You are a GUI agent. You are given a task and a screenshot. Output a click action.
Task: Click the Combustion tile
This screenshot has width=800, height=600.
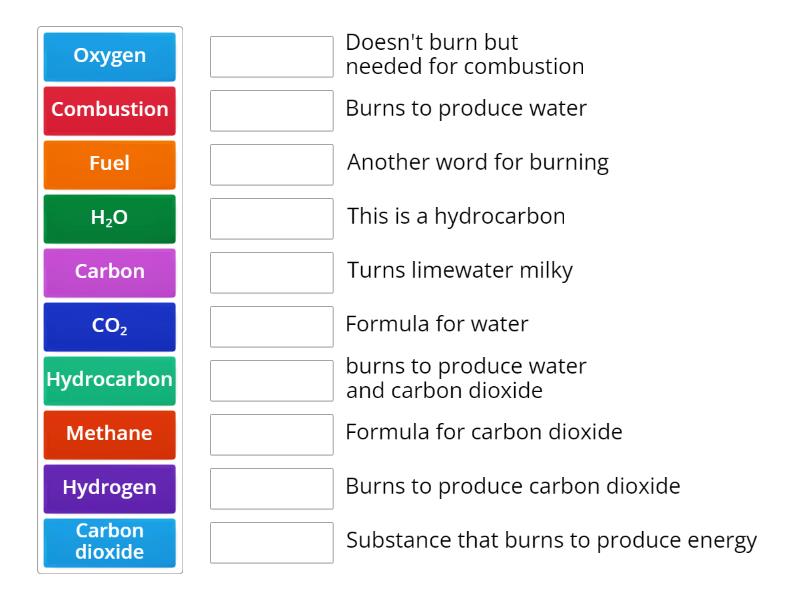[x=109, y=111]
